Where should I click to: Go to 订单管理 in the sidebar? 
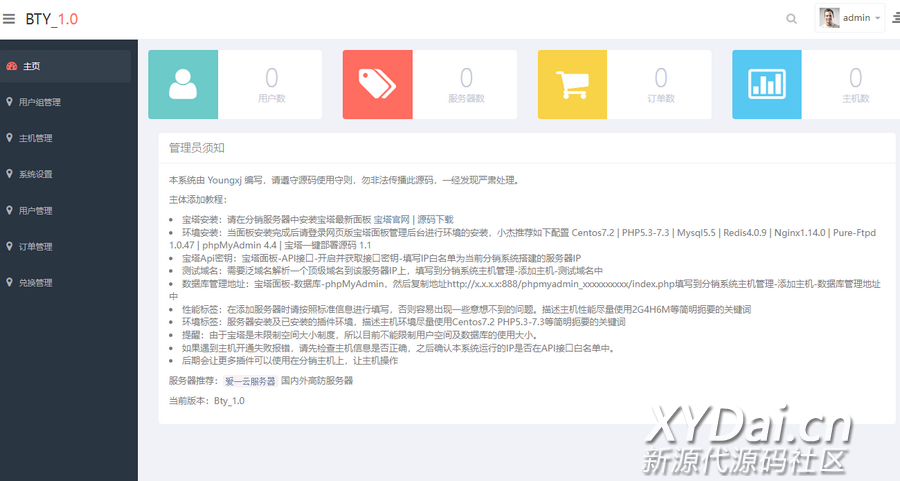coord(35,247)
